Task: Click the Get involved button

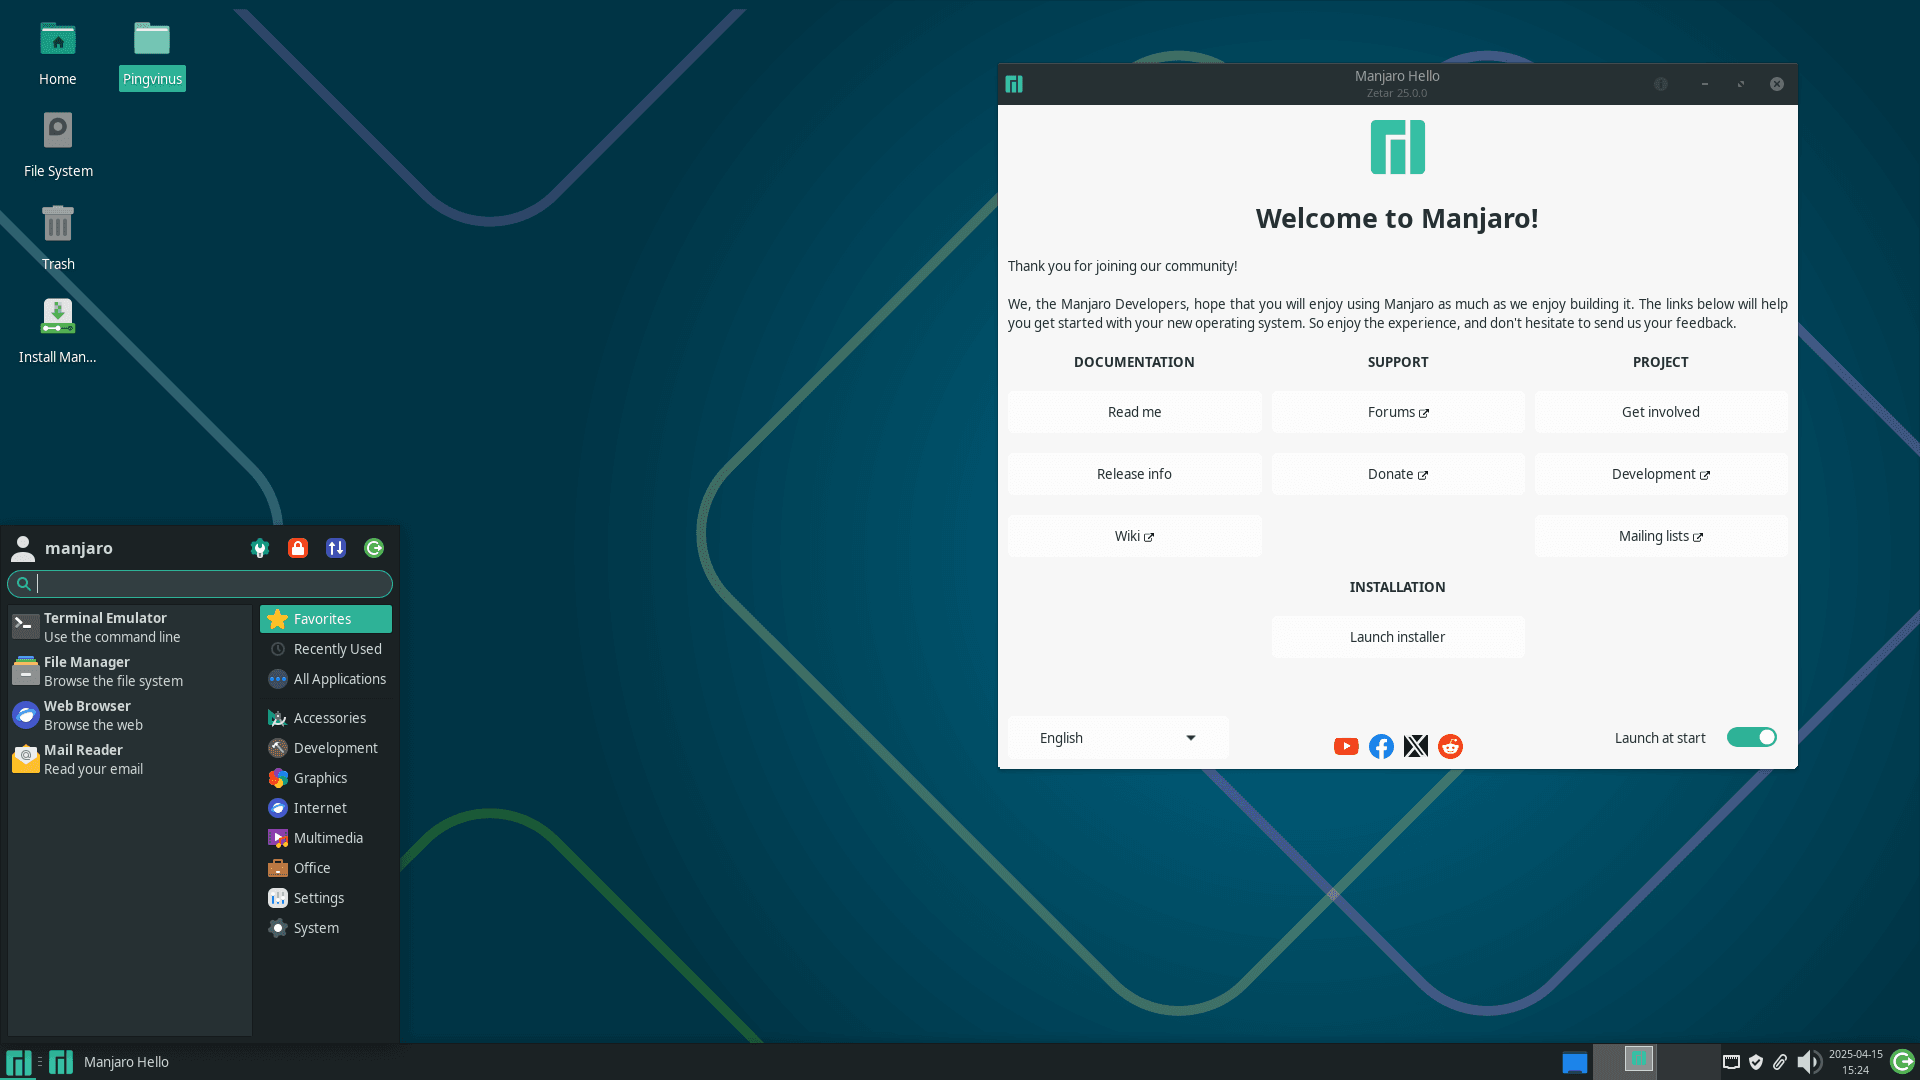Action: (x=1661, y=412)
